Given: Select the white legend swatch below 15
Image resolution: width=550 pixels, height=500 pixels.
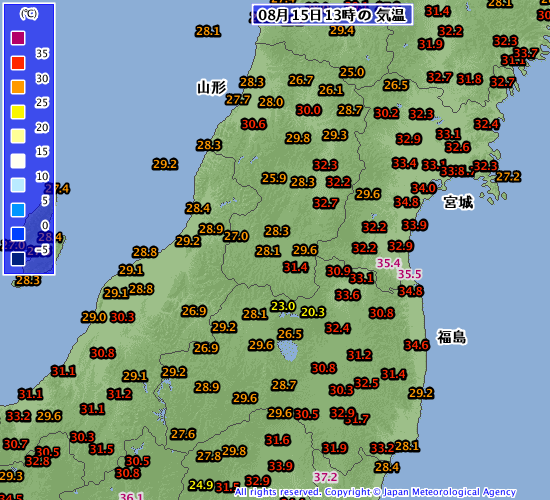Looking at the screenshot, I should [x=18, y=161].
